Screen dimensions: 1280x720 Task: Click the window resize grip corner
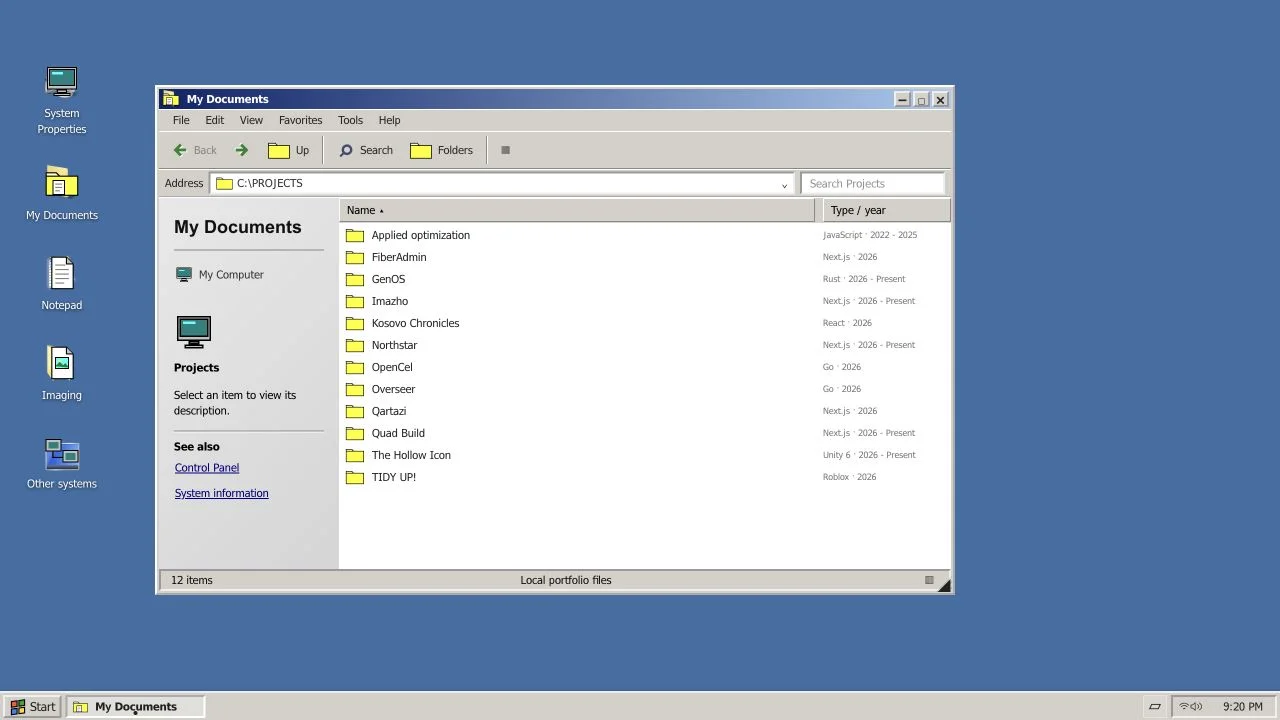tap(944, 585)
